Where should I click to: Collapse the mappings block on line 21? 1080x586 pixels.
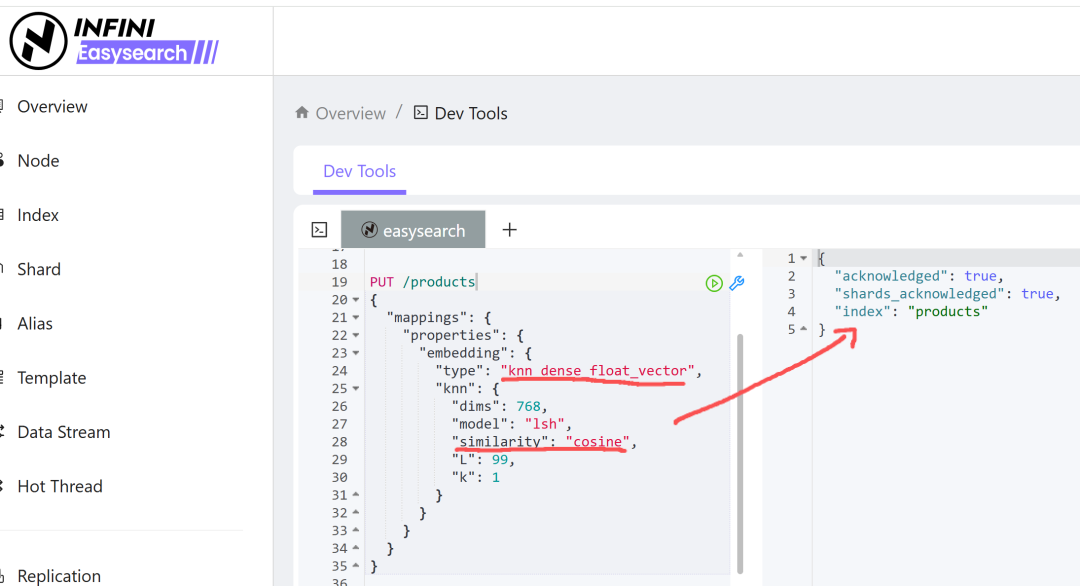(356, 318)
